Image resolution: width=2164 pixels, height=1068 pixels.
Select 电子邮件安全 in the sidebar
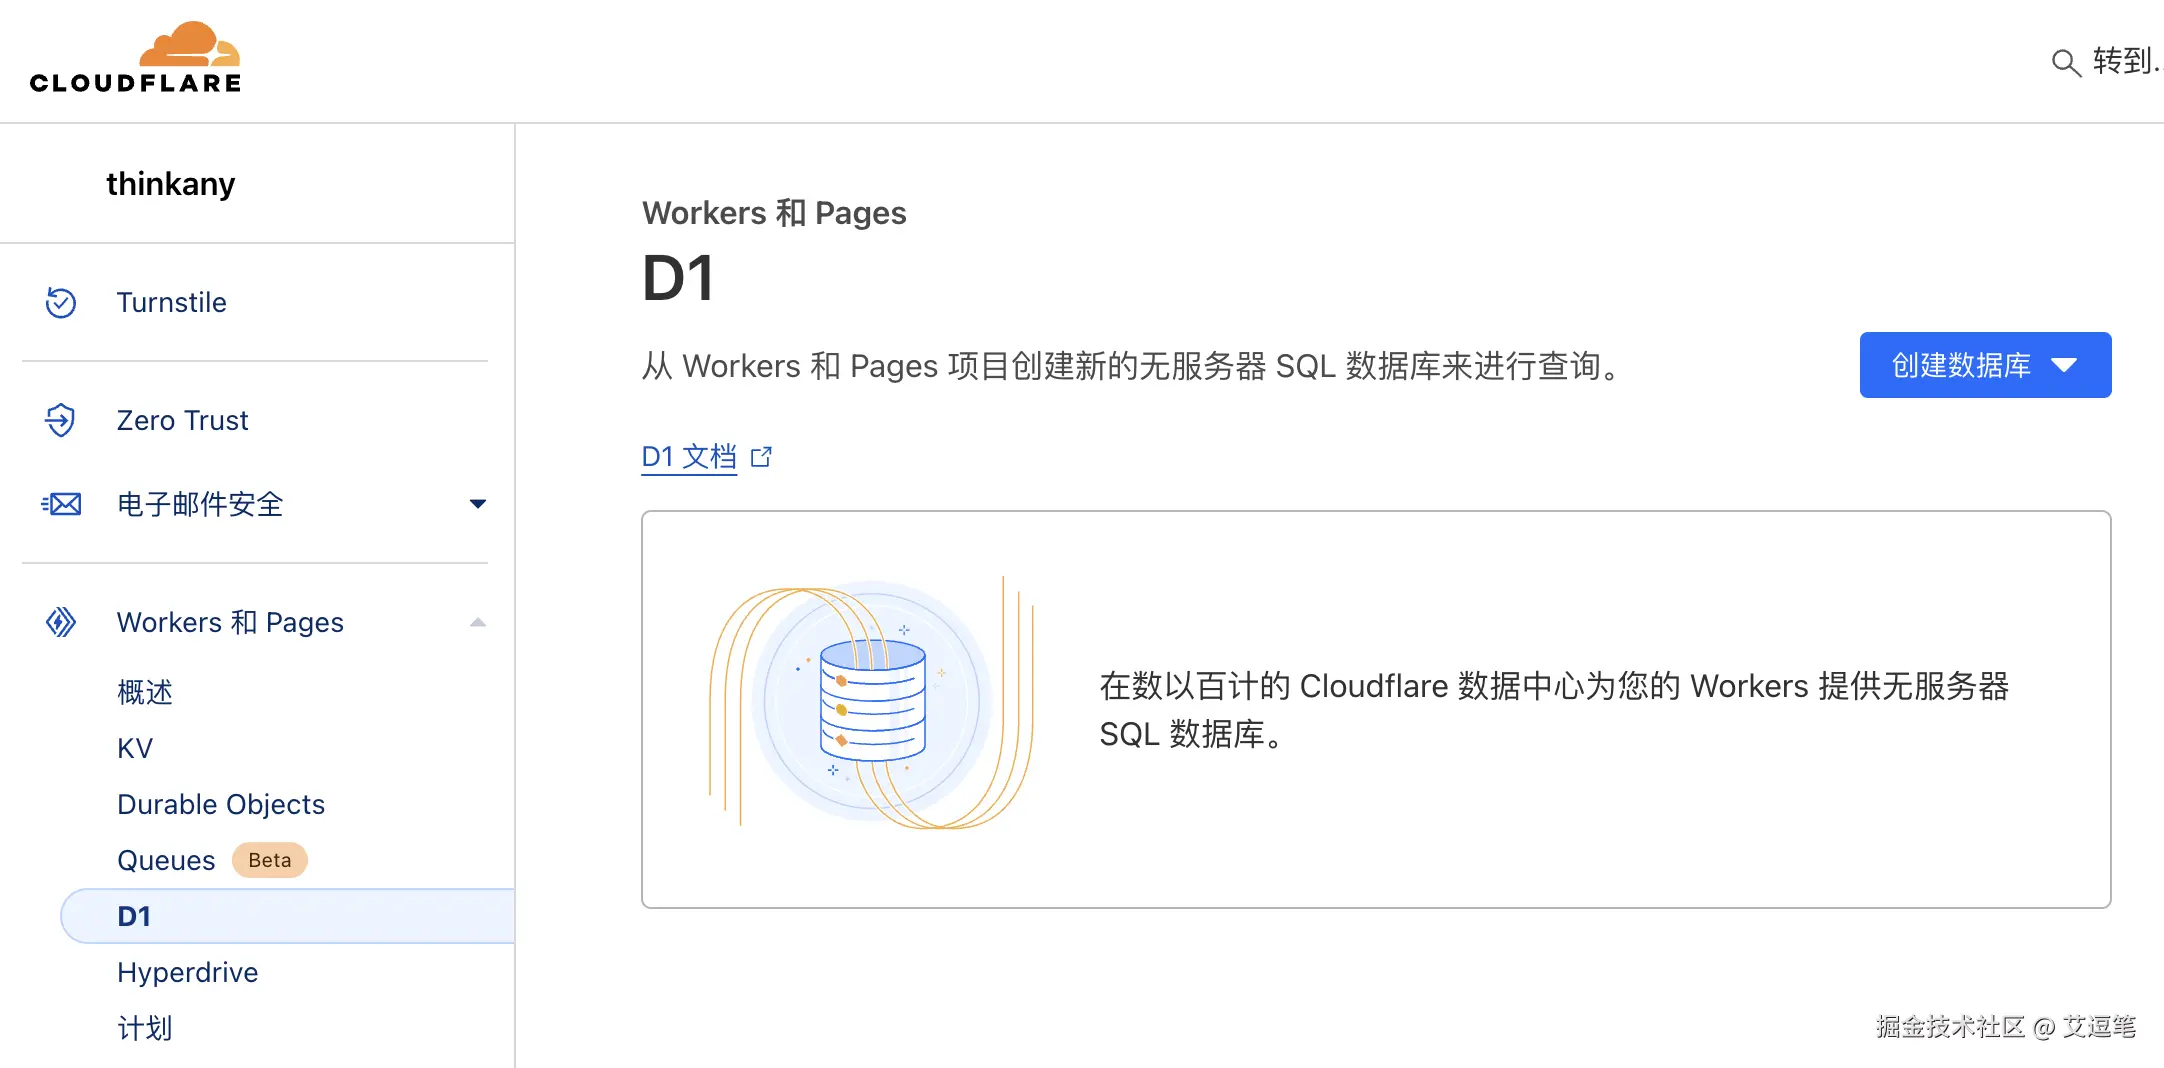200,504
